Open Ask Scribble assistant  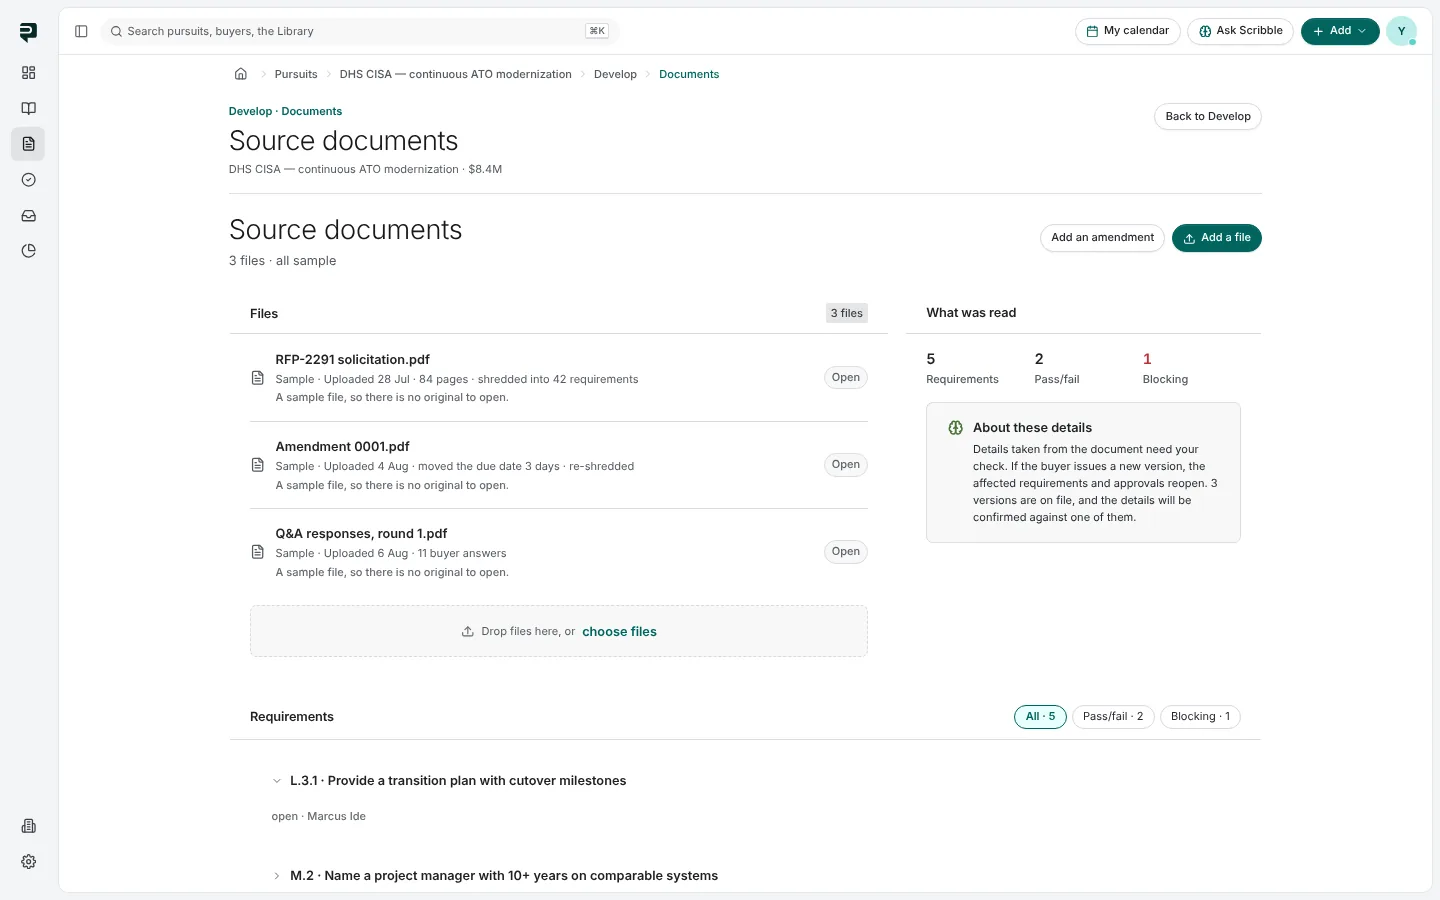1241,31
